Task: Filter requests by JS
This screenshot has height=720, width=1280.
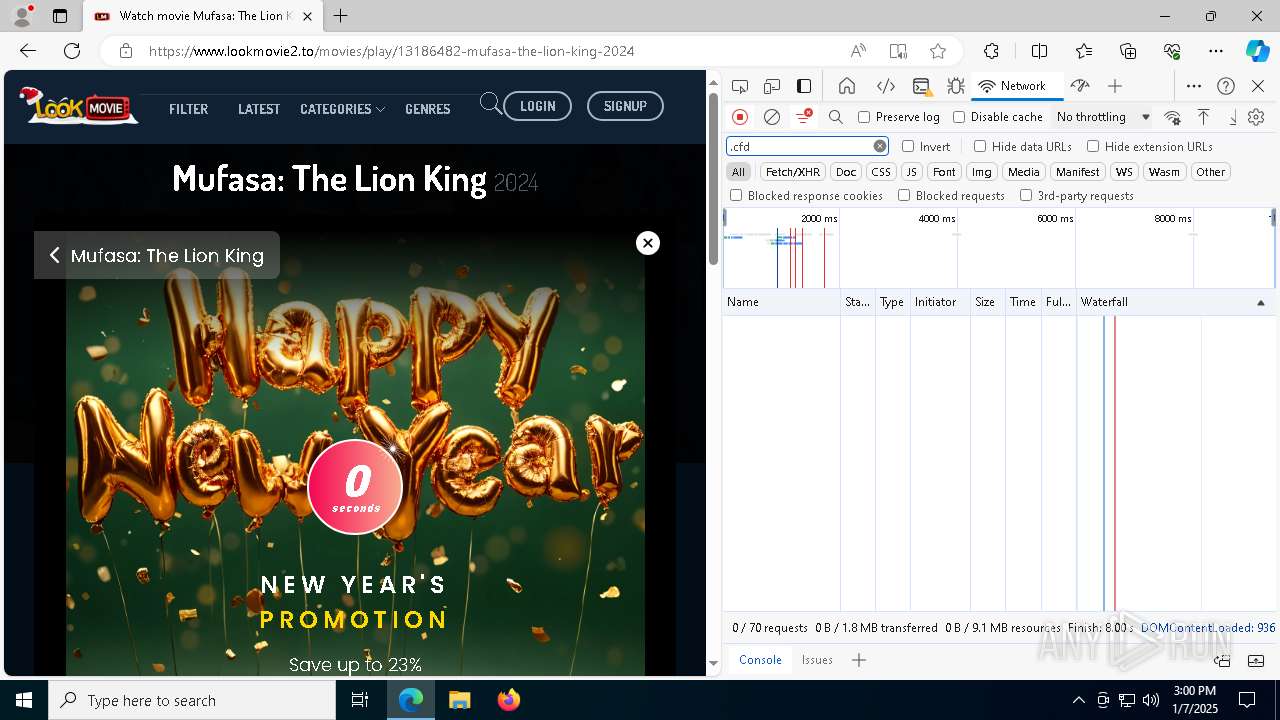Action: click(x=911, y=172)
